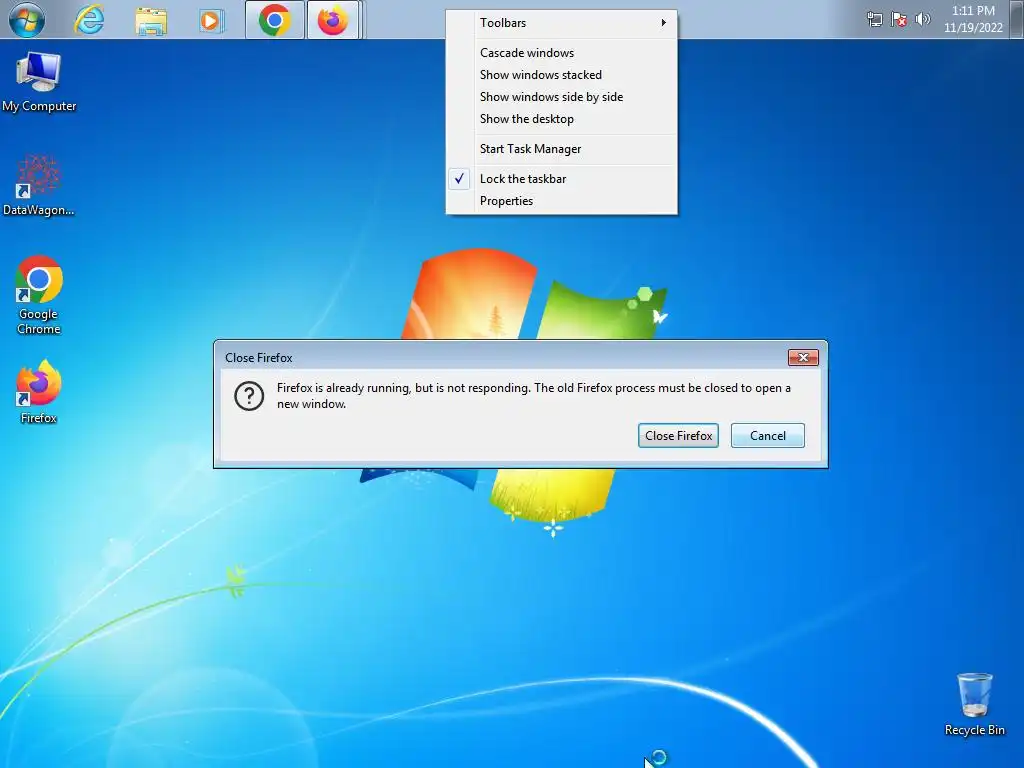Select My Computer desktop icon
Image resolution: width=1024 pixels, height=768 pixels.
(39, 82)
